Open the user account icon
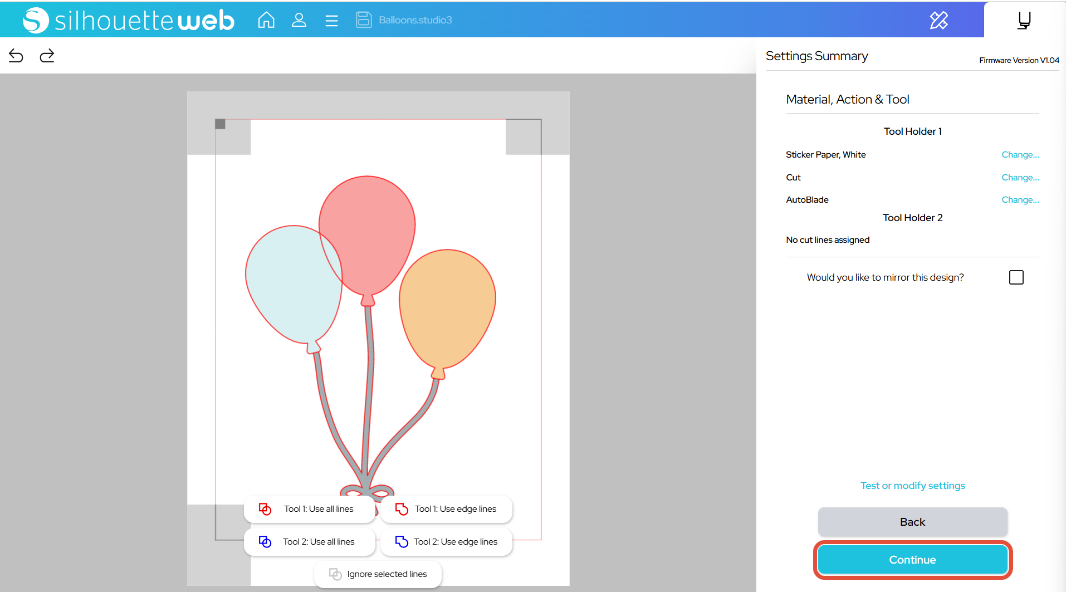The height and width of the screenshot is (592, 1066). pos(298,20)
